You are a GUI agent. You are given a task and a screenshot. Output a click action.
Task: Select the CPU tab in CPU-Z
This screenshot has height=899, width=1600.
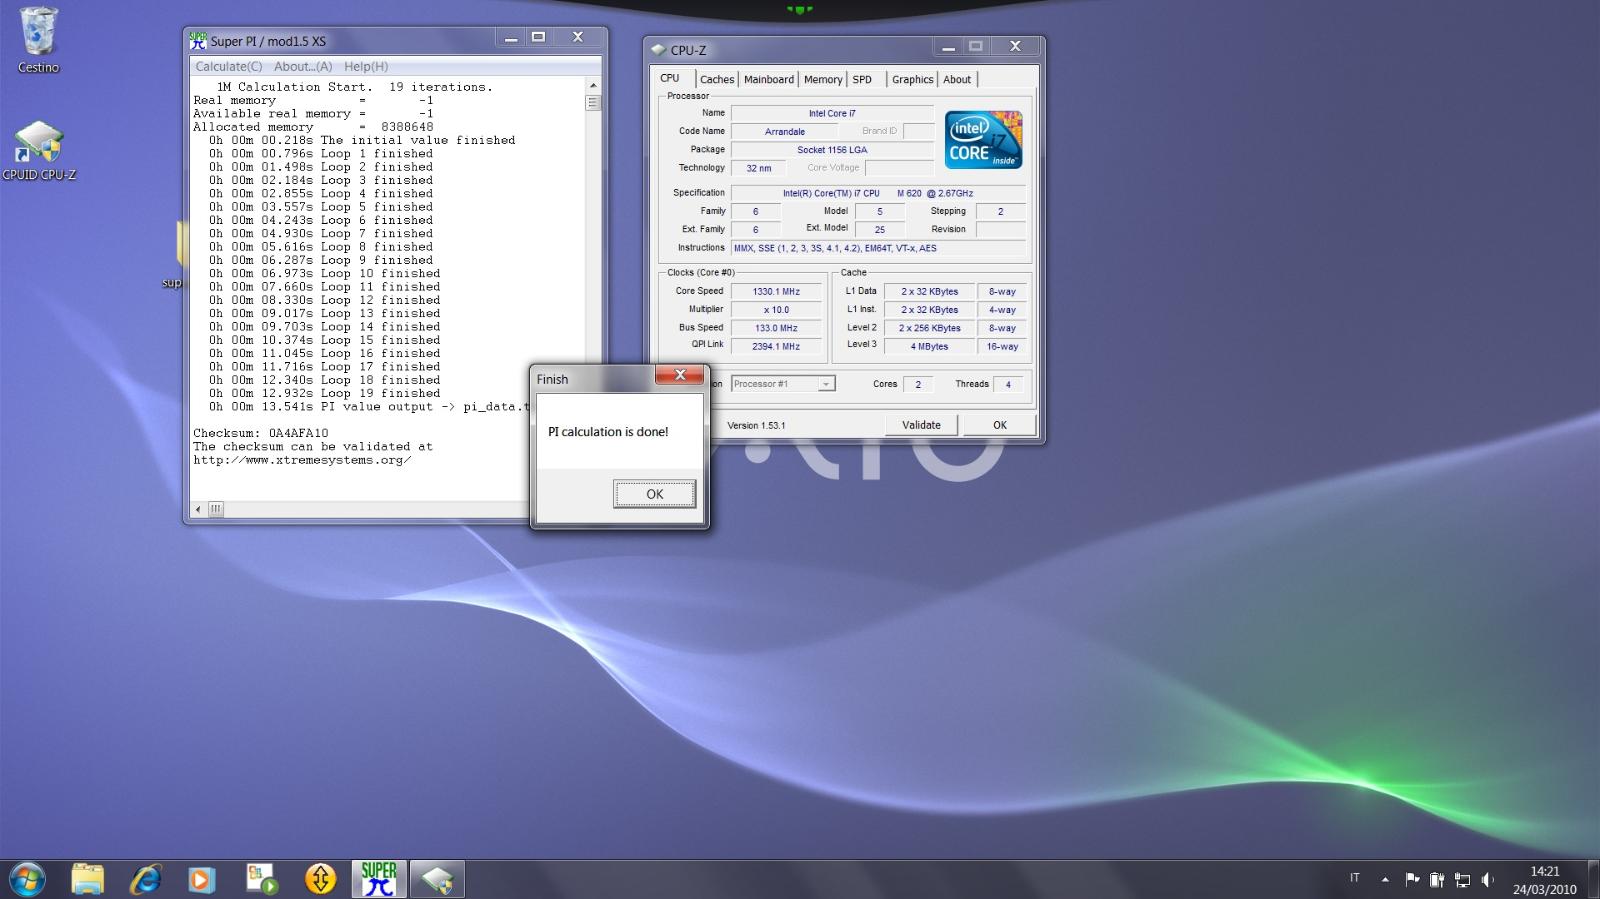670,78
